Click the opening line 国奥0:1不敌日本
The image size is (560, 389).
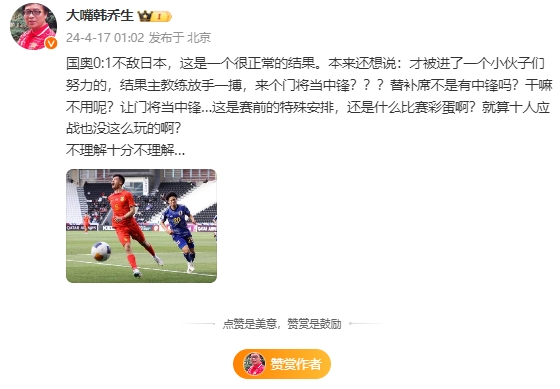coord(117,64)
